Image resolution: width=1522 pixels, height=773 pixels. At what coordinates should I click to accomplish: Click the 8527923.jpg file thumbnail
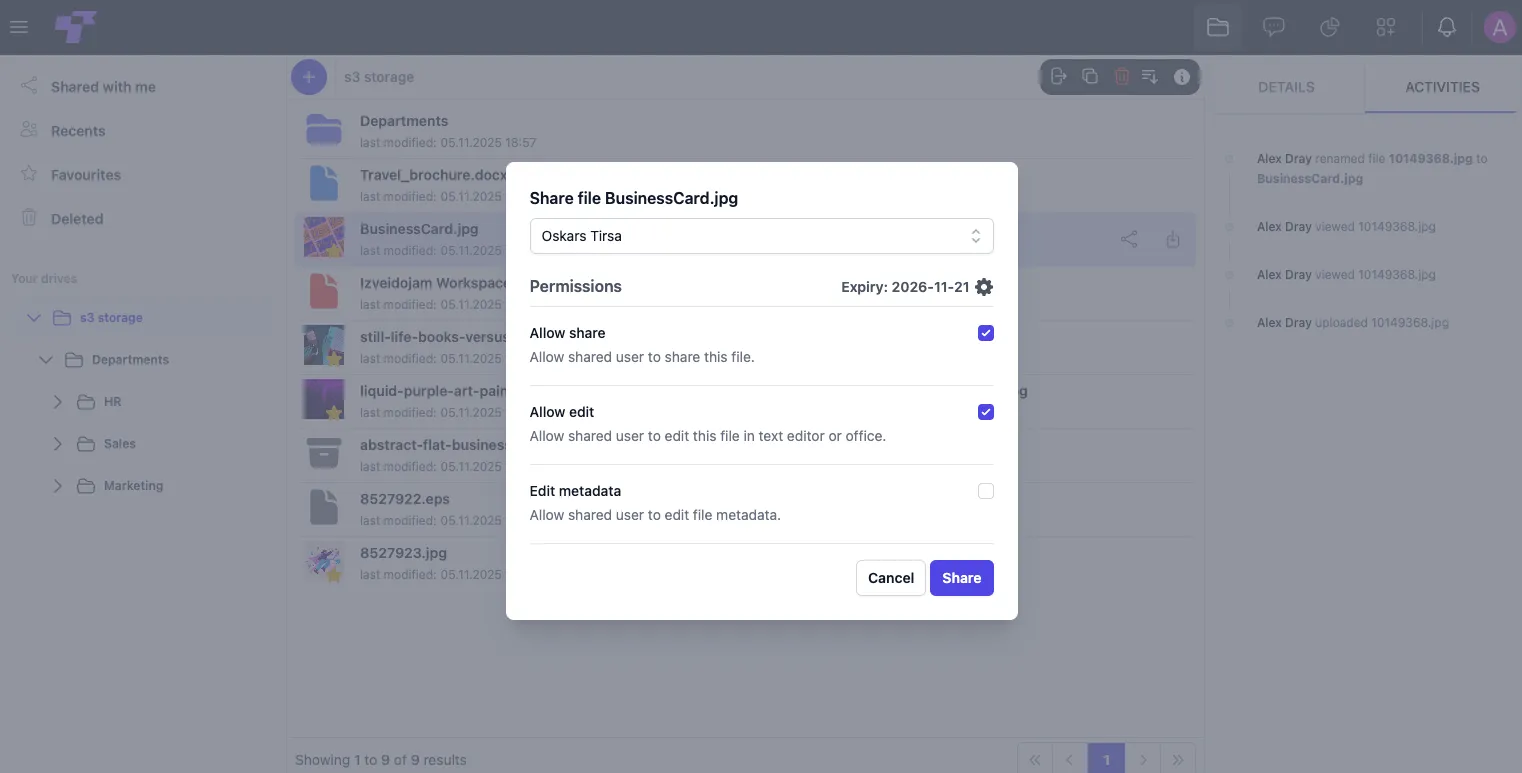324,562
